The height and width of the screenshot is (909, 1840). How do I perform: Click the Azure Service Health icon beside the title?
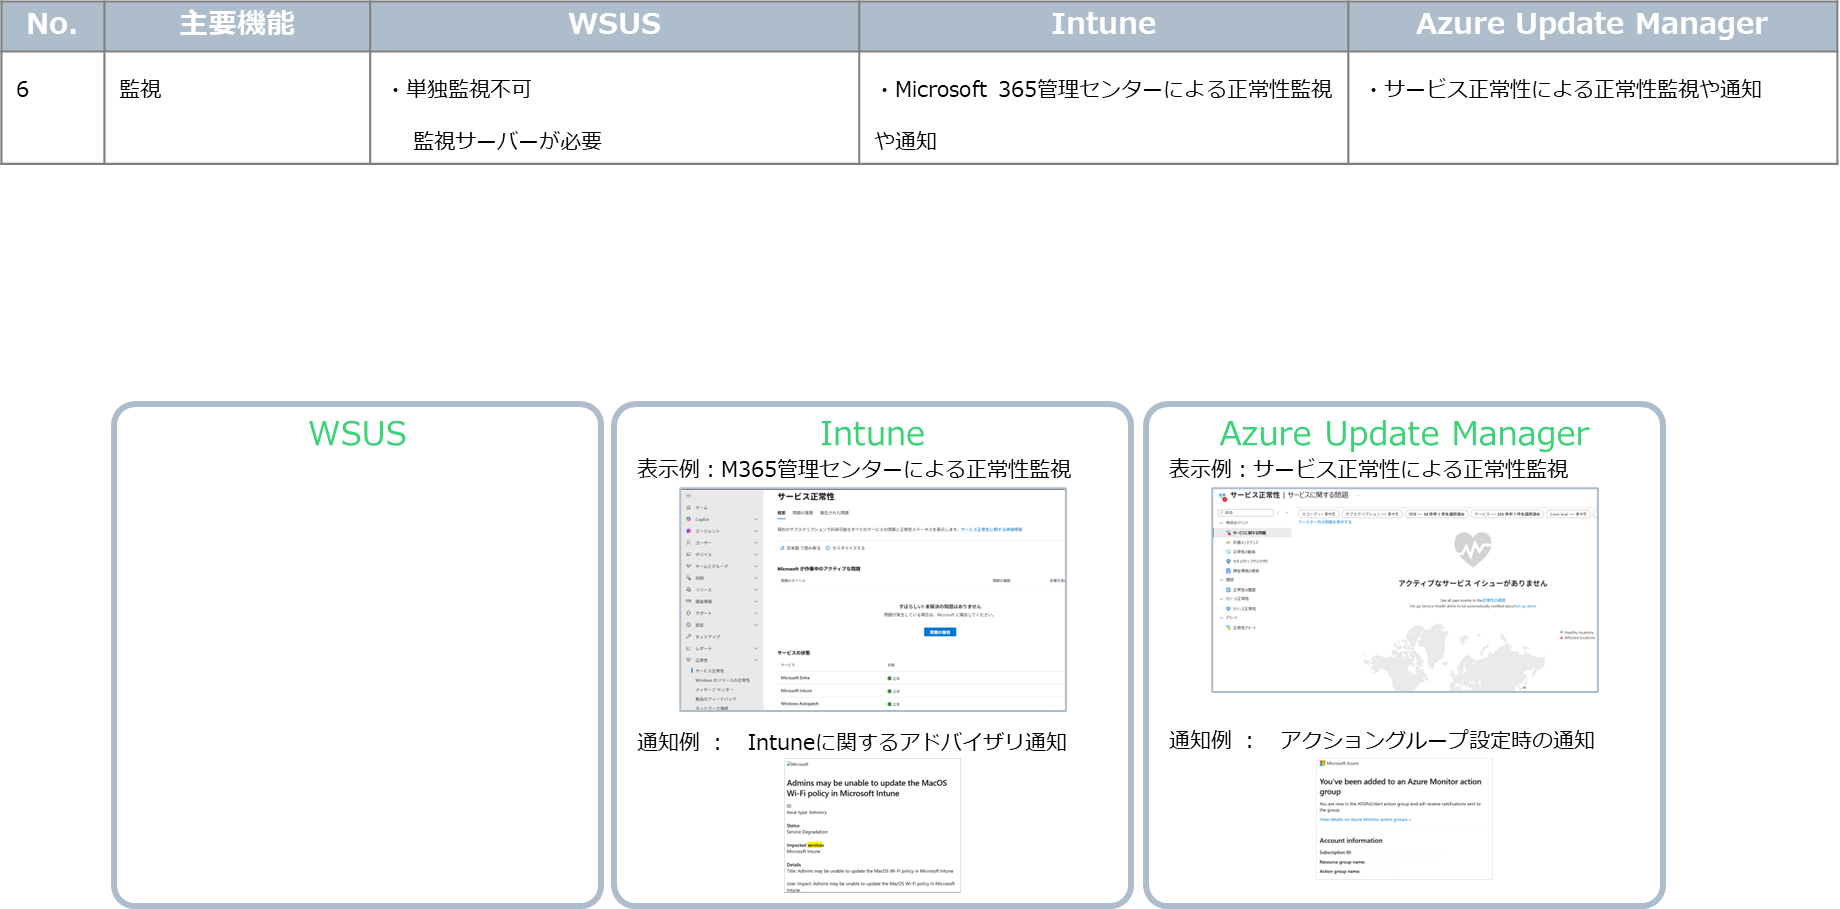point(1222,495)
